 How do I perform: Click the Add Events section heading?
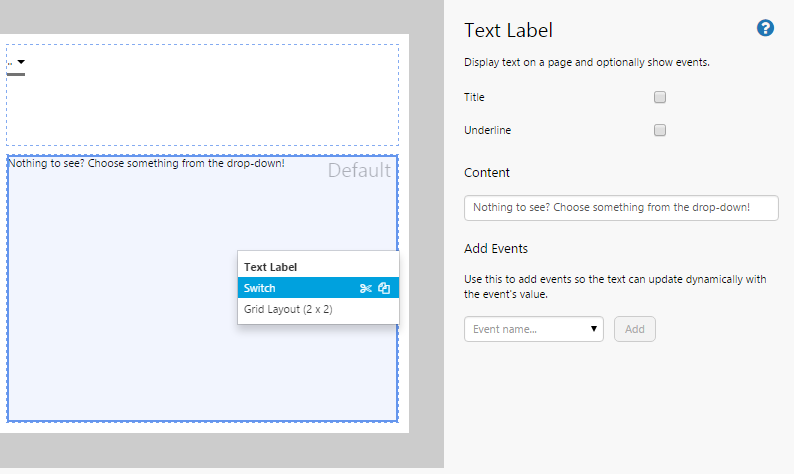[496, 248]
